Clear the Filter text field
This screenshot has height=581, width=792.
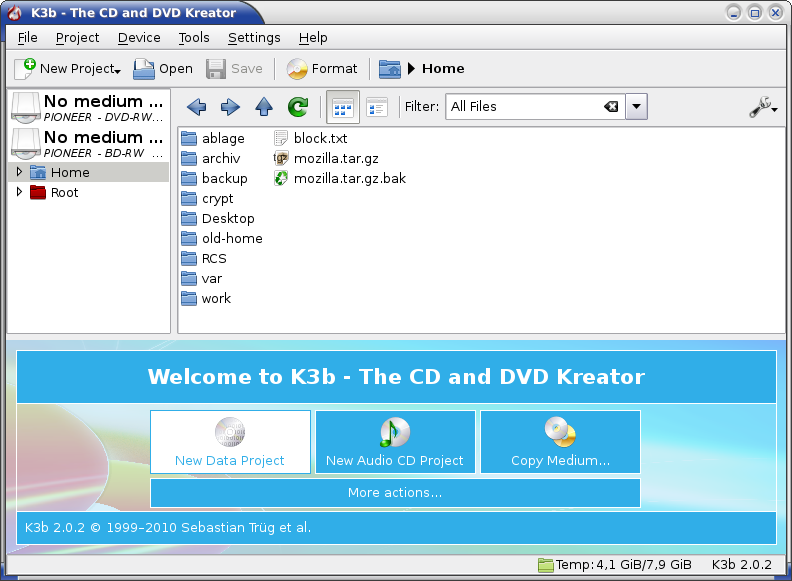point(611,107)
